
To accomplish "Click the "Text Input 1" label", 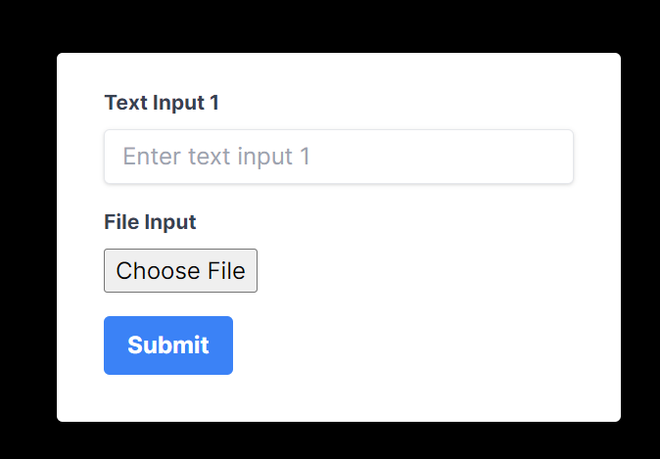I will (161, 102).
